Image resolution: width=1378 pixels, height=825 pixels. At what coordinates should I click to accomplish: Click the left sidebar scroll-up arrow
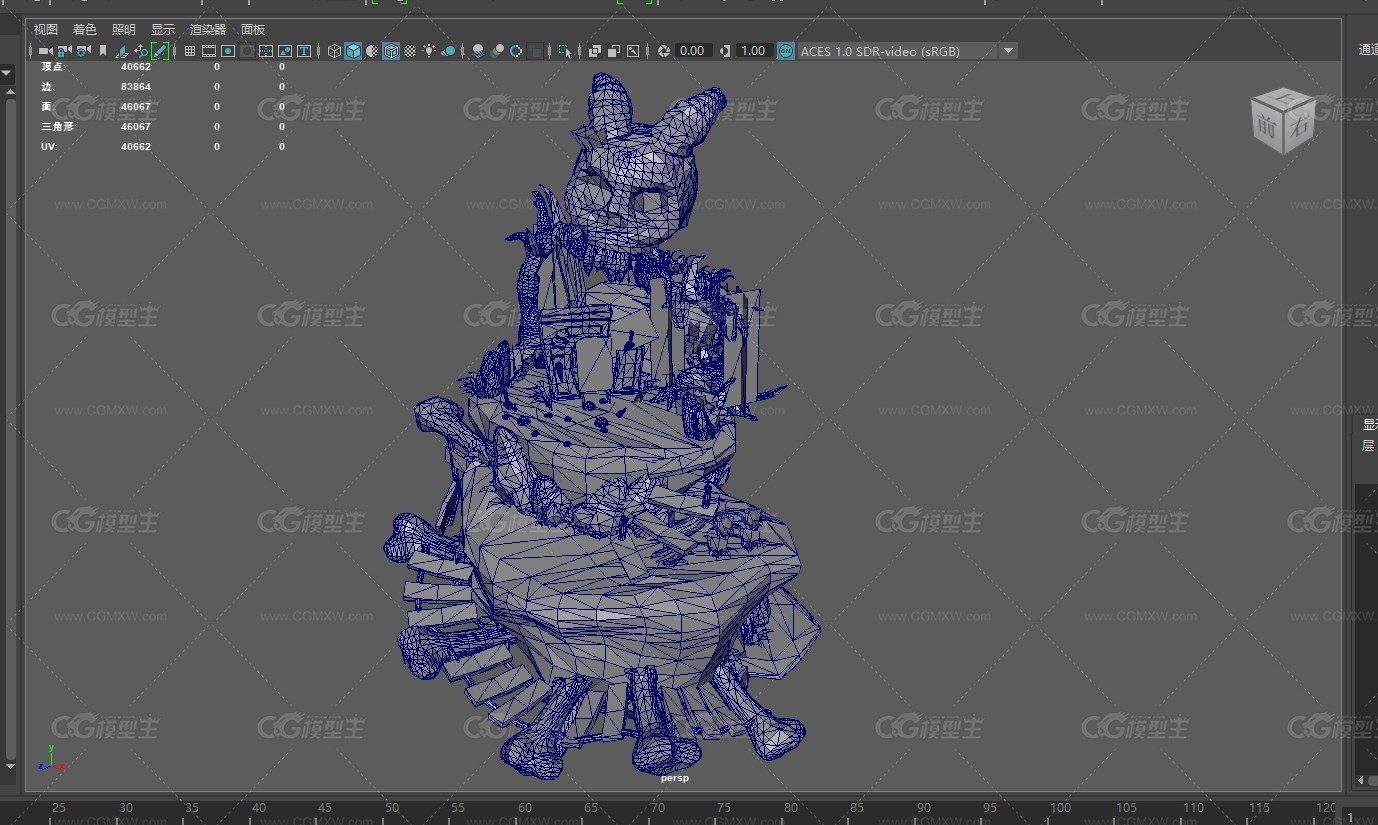click(x=9, y=90)
